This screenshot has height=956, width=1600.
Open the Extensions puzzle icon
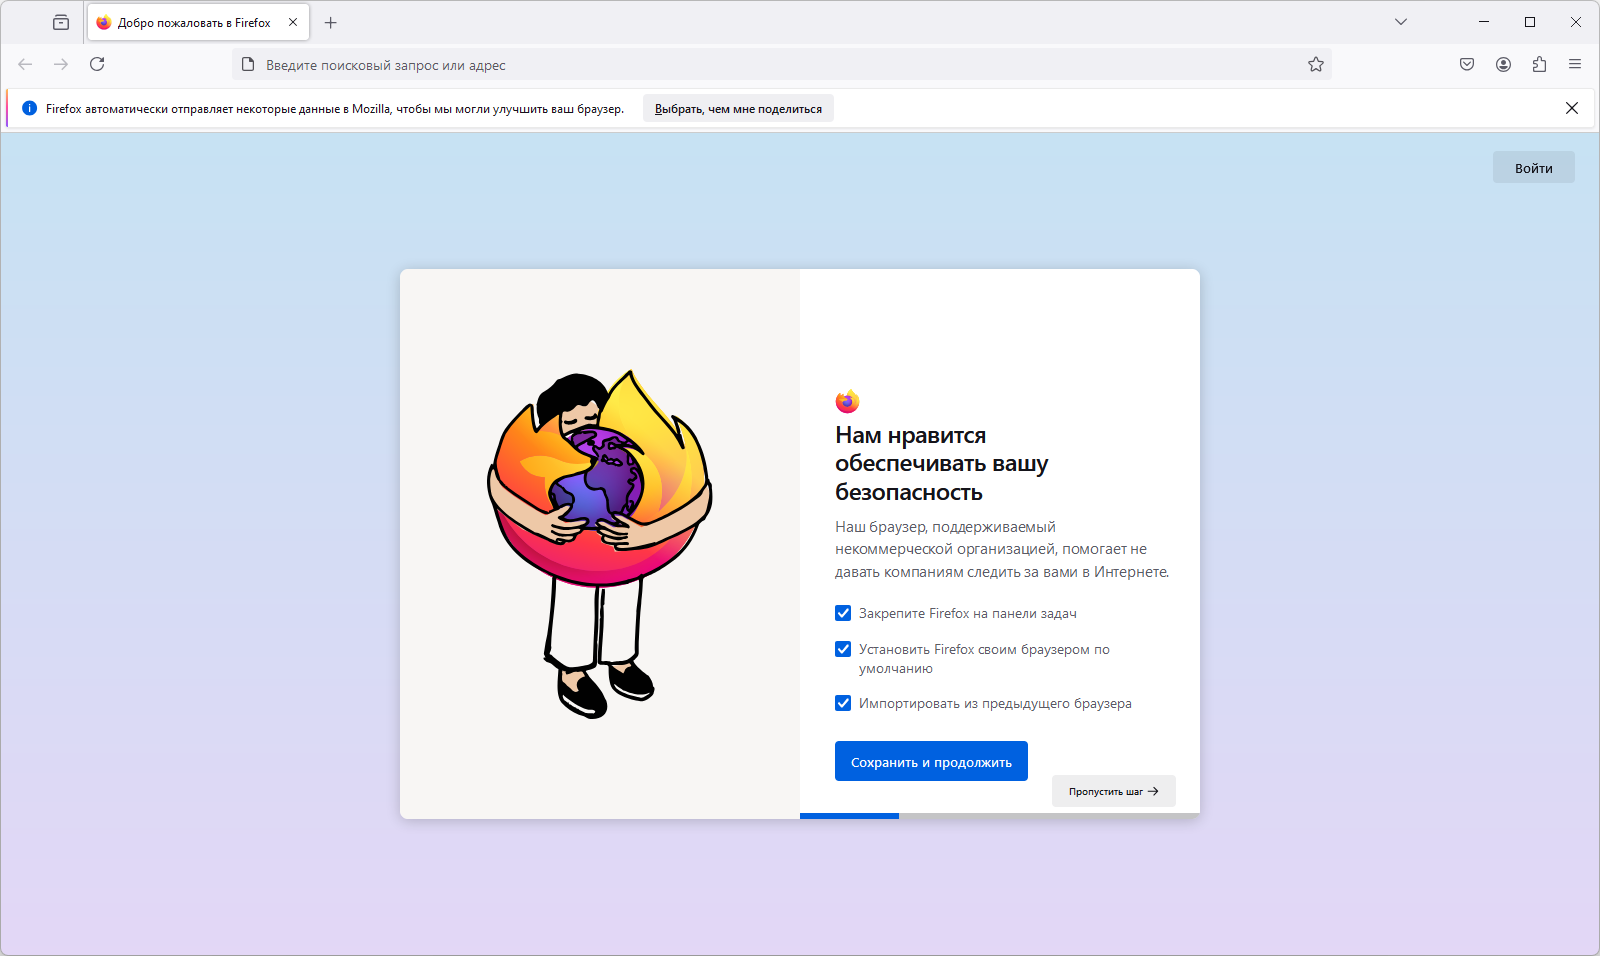pos(1539,64)
